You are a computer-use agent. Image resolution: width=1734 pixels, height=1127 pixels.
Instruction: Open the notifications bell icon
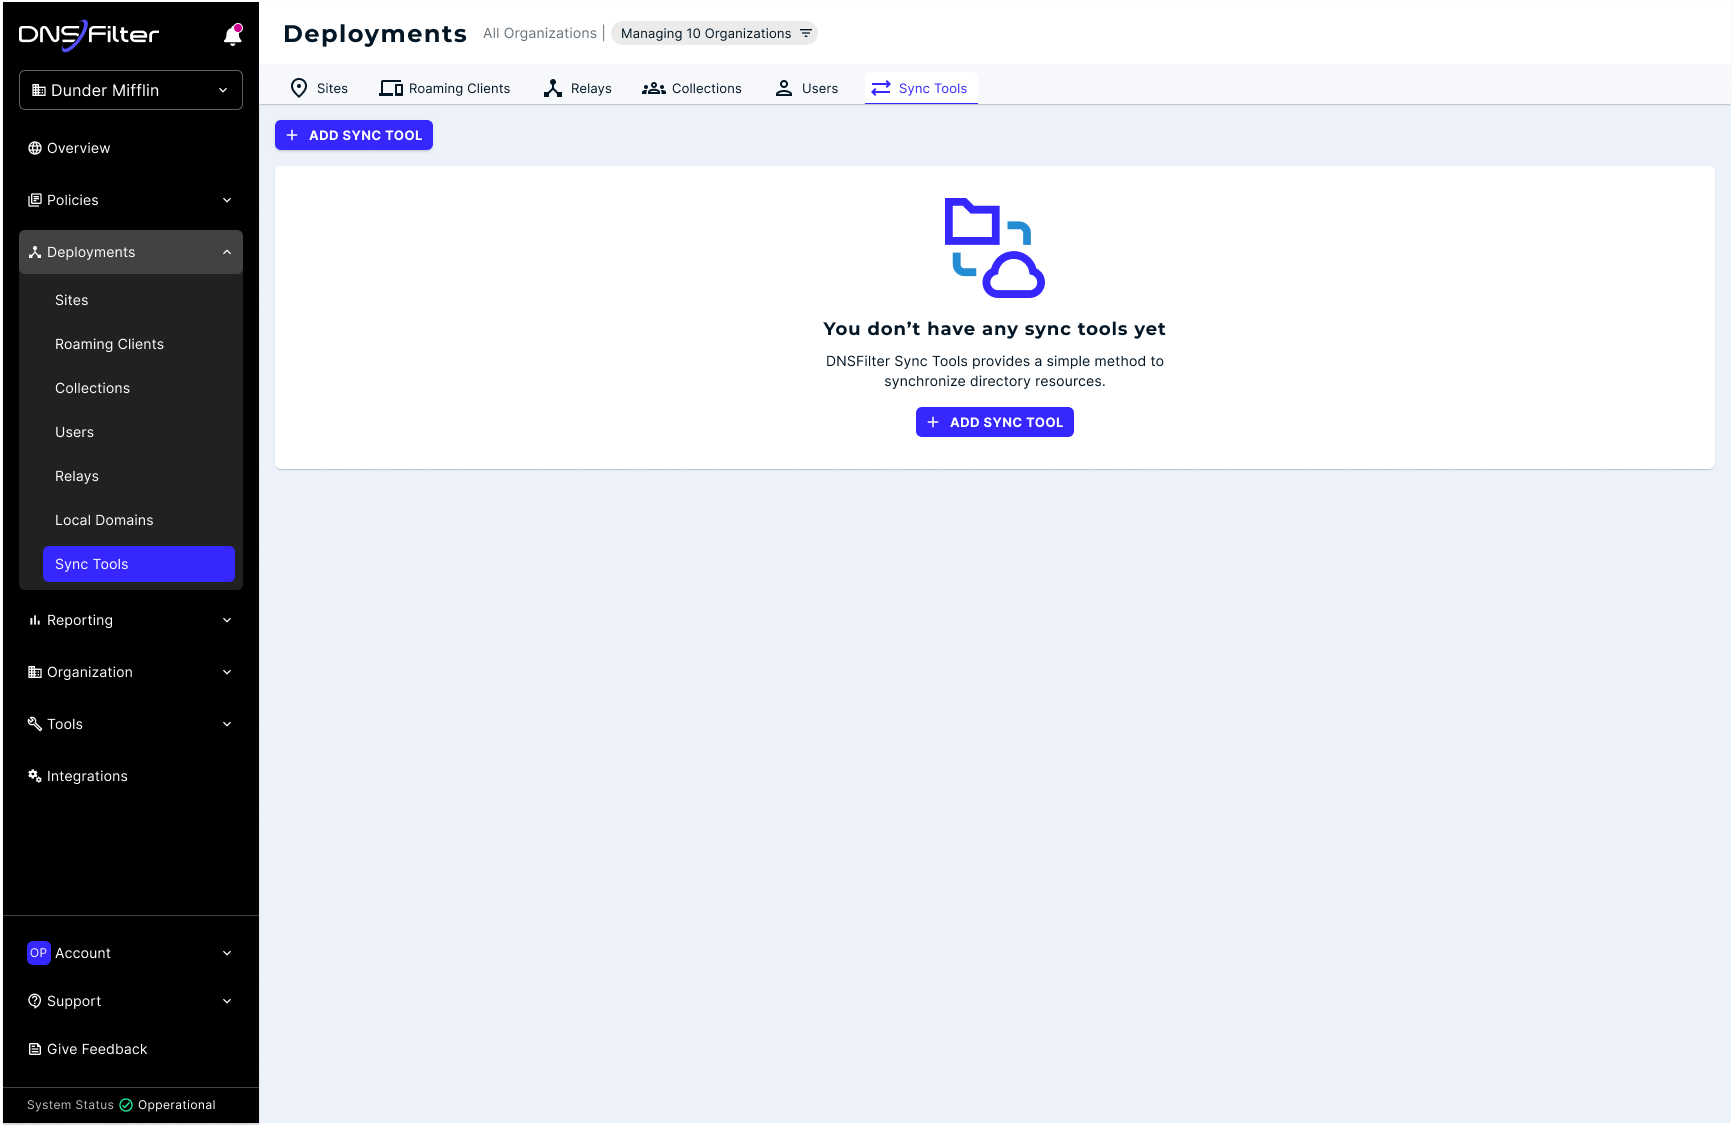(x=233, y=35)
